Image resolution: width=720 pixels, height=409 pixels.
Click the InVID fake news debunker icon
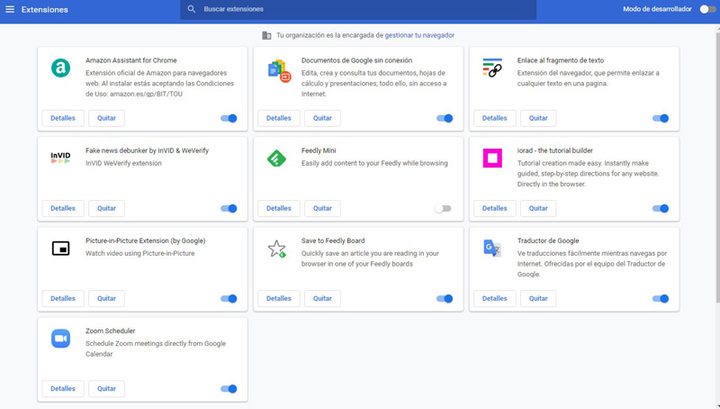pos(61,158)
